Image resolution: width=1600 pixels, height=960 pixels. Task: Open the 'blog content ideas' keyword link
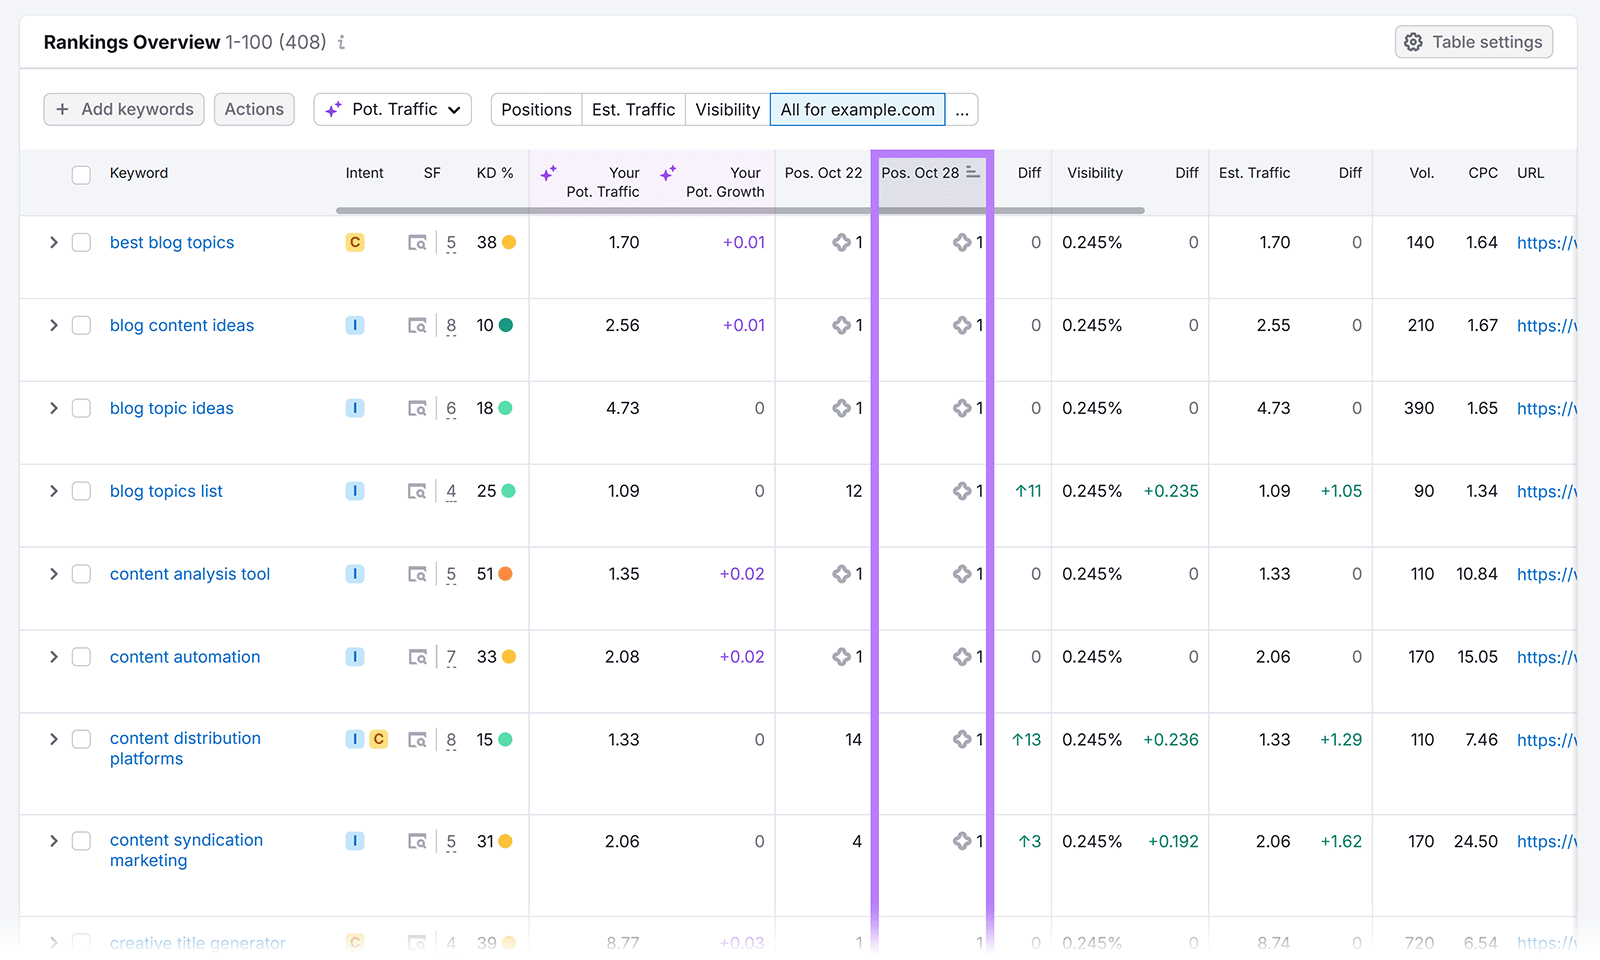(x=181, y=325)
